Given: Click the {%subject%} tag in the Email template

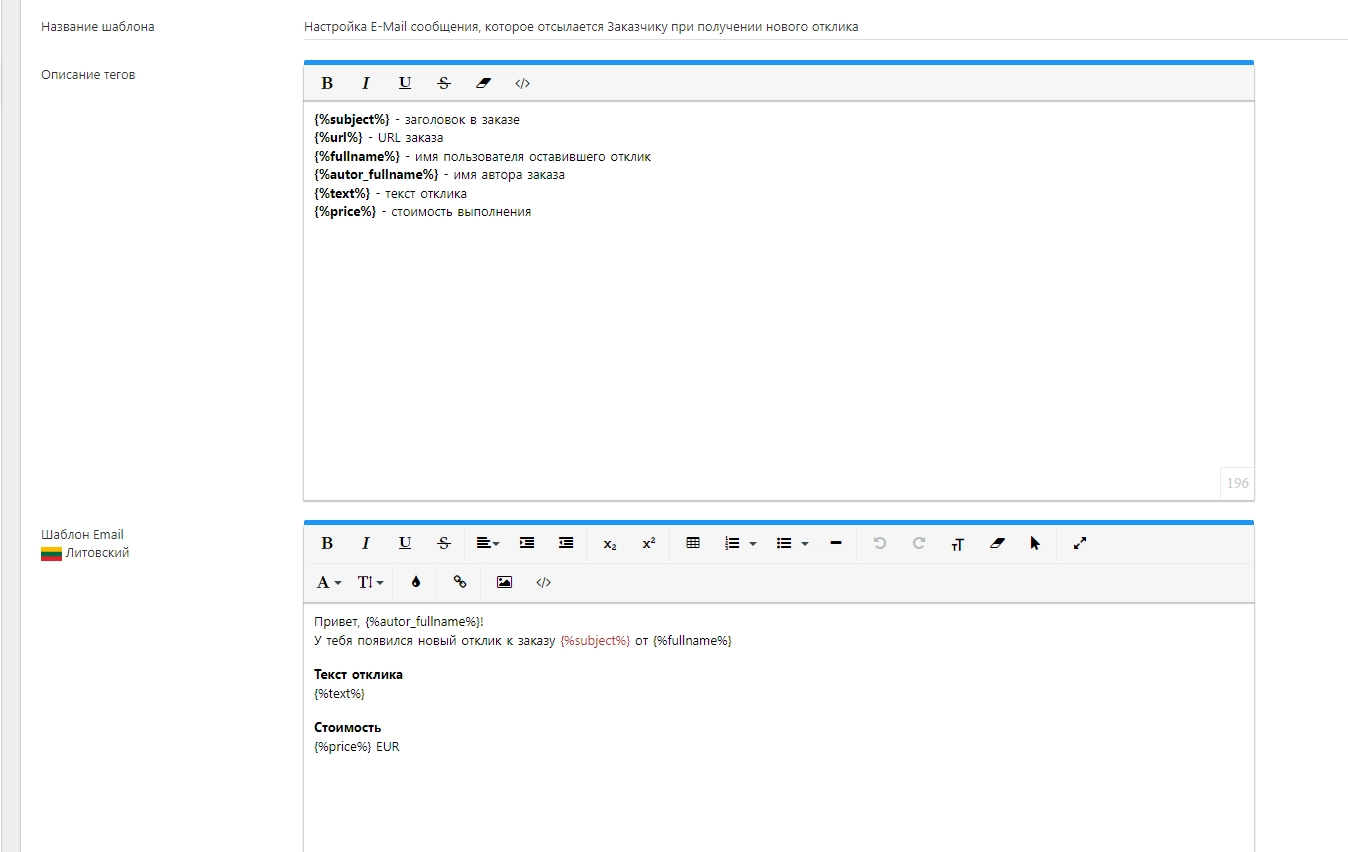Looking at the screenshot, I should pyautogui.click(x=595, y=641).
